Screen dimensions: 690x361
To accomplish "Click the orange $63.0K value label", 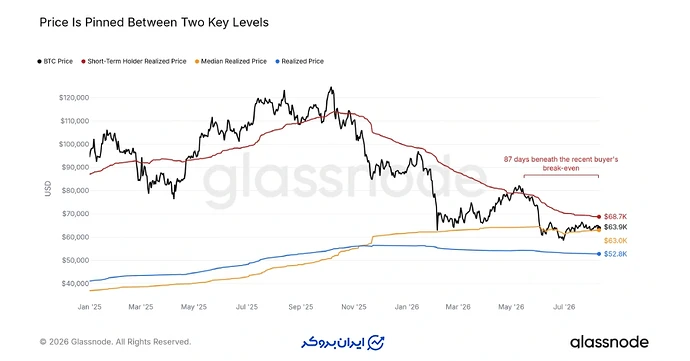I will (615, 241).
